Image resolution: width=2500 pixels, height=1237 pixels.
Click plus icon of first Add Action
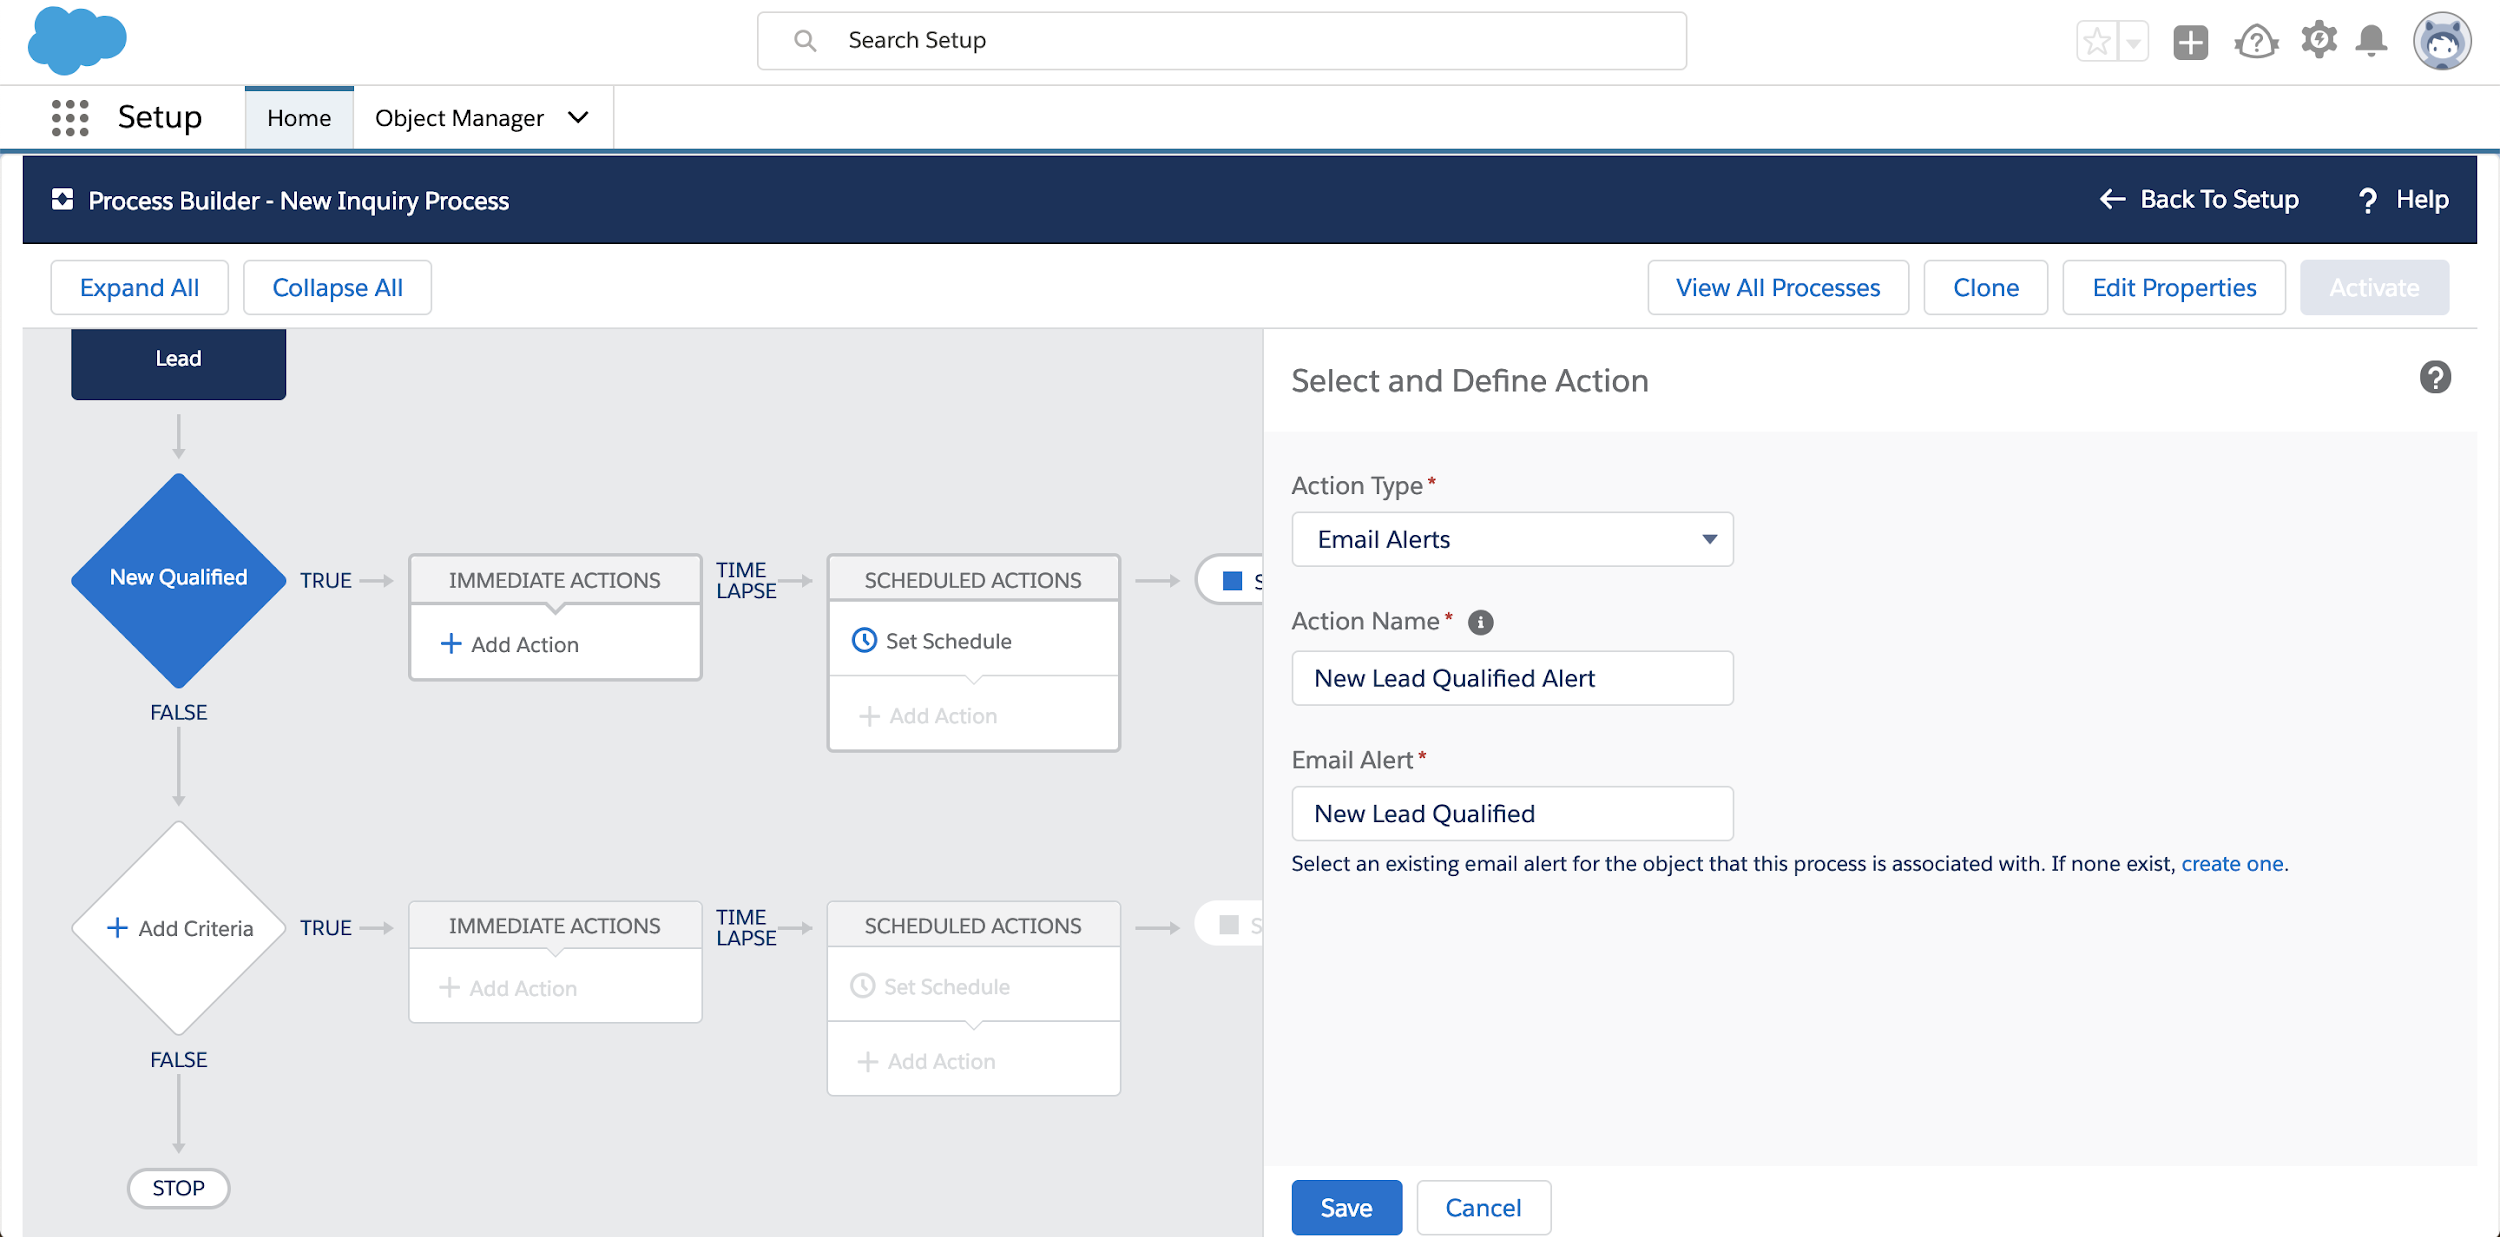click(451, 643)
